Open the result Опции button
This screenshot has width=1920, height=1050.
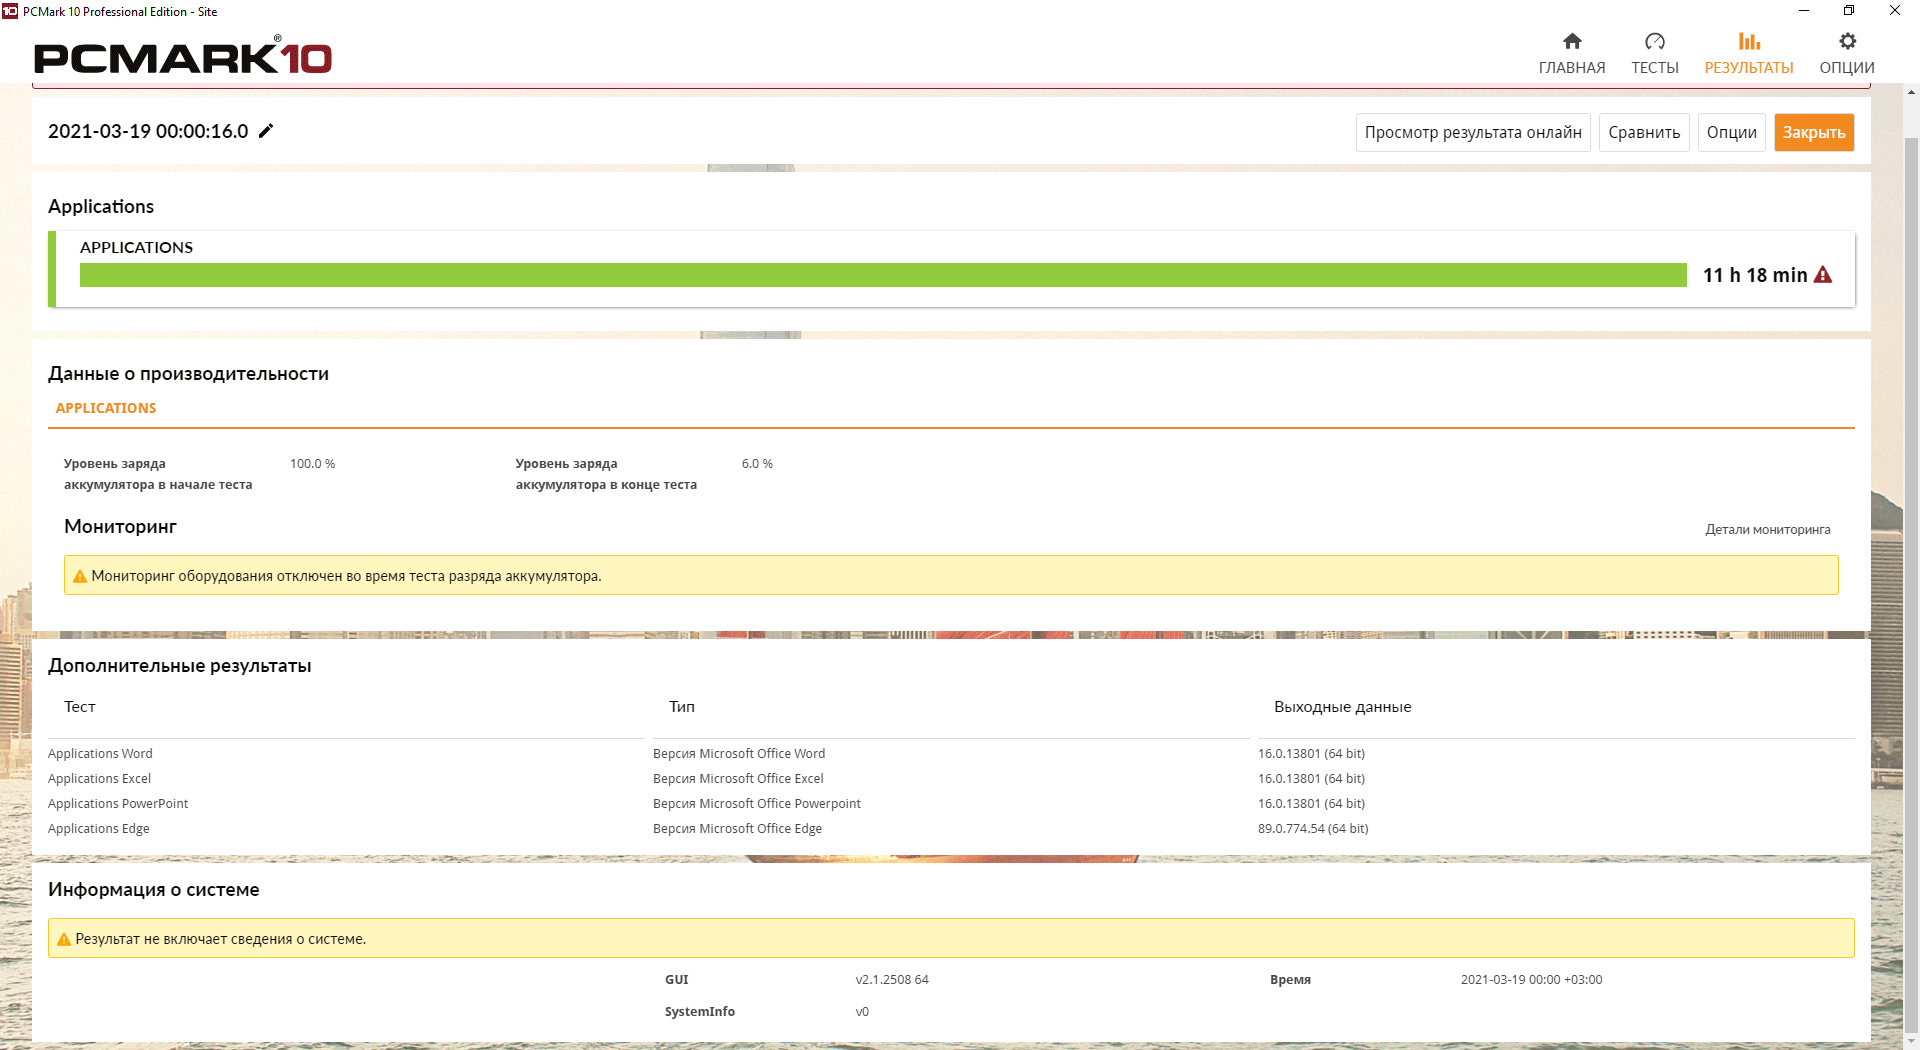click(x=1731, y=132)
